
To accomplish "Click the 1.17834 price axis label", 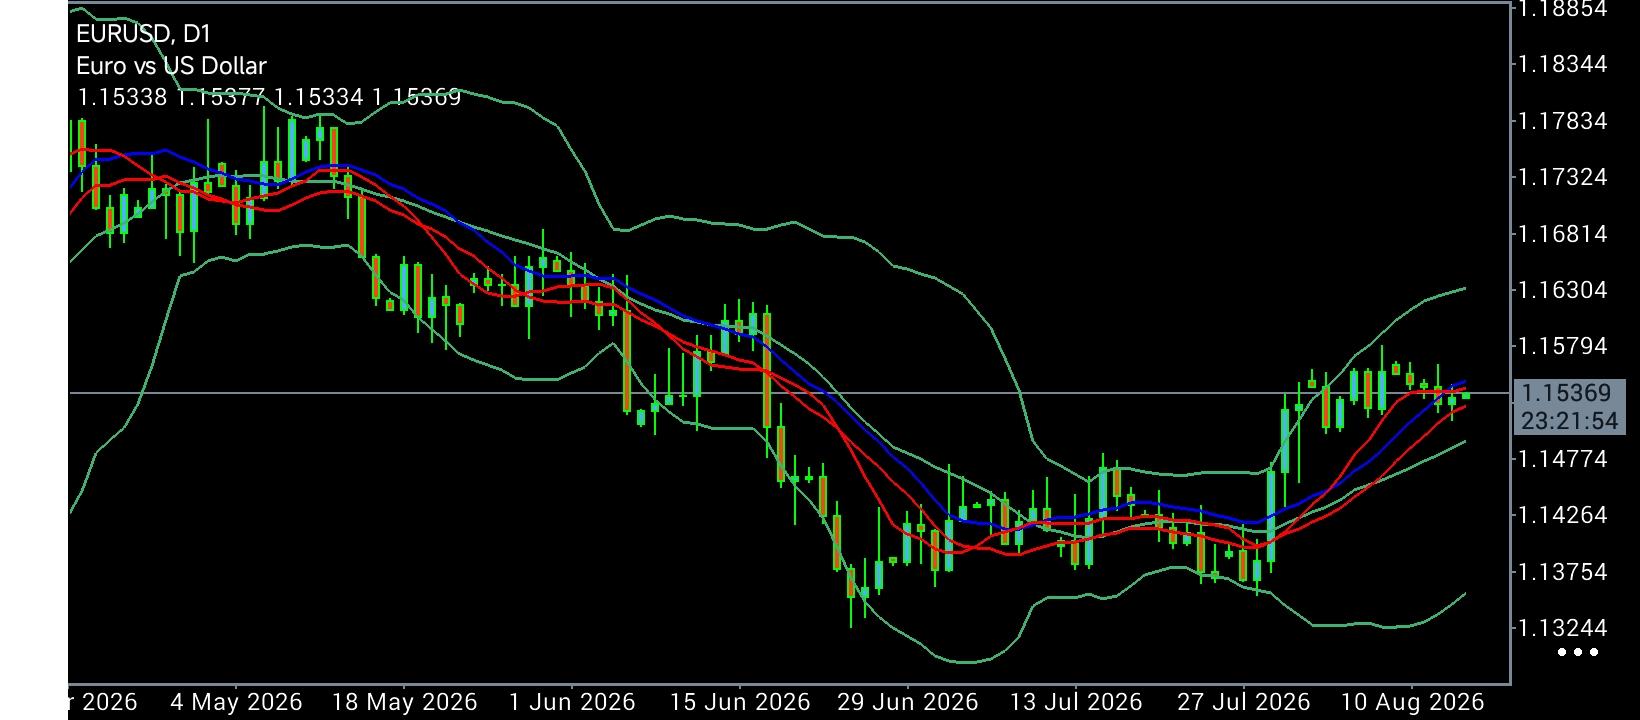I will (1562, 121).
